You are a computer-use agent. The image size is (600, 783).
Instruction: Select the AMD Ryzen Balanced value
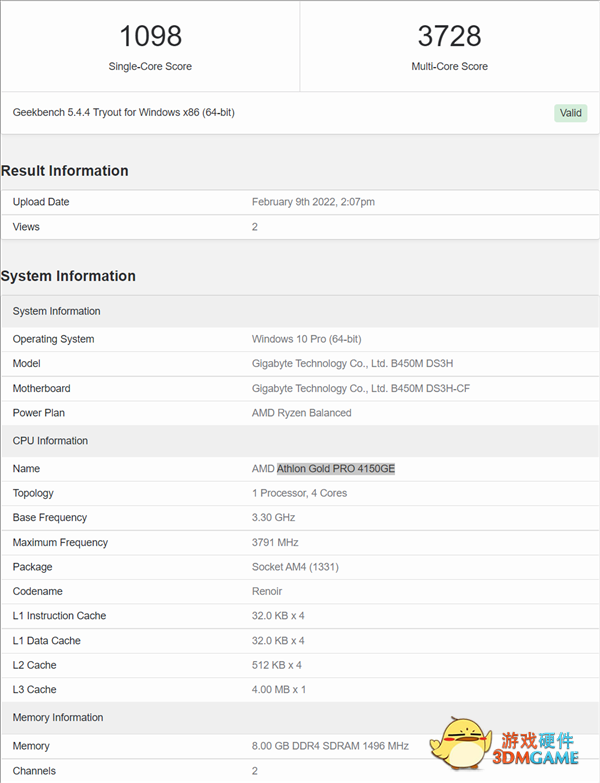(x=301, y=413)
